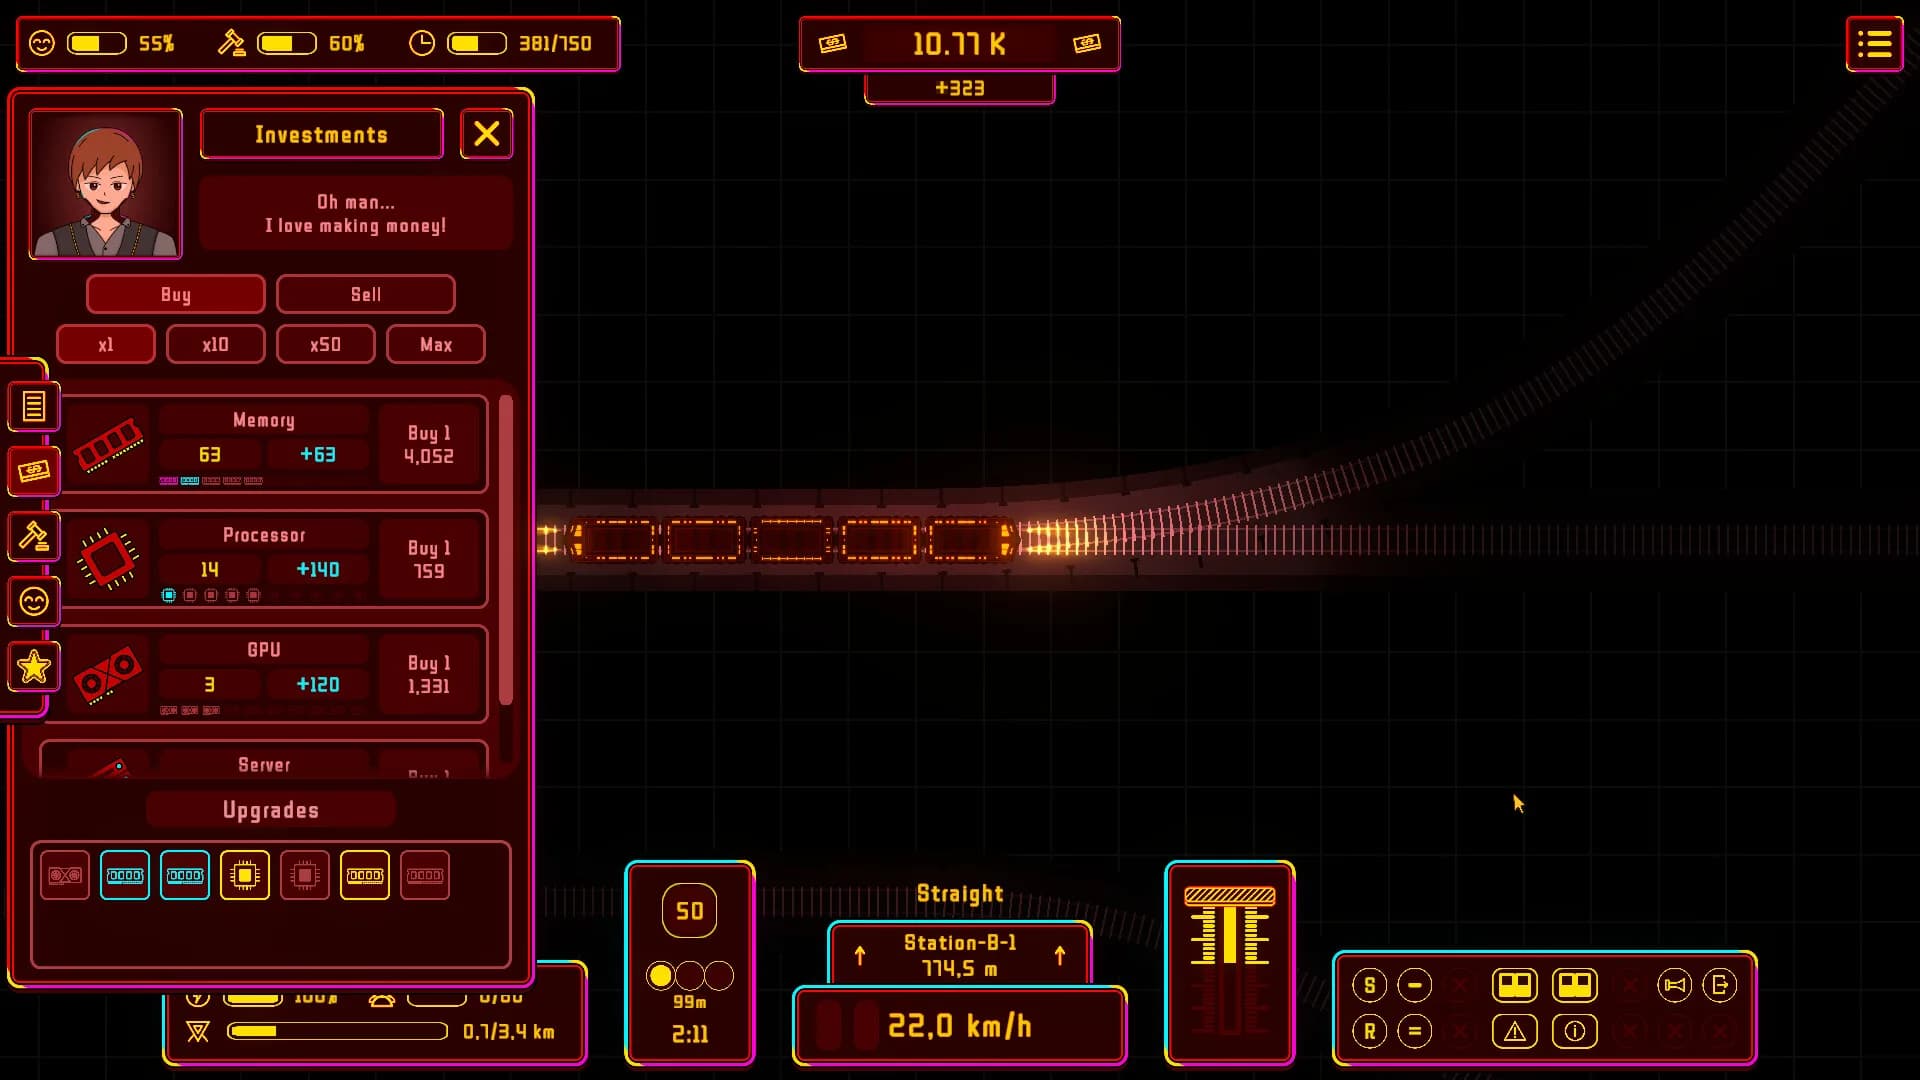This screenshot has height=1080, width=1920.
Task: Select the dim red memory upgrade
Action: pyautogui.click(x=425, y=875)
